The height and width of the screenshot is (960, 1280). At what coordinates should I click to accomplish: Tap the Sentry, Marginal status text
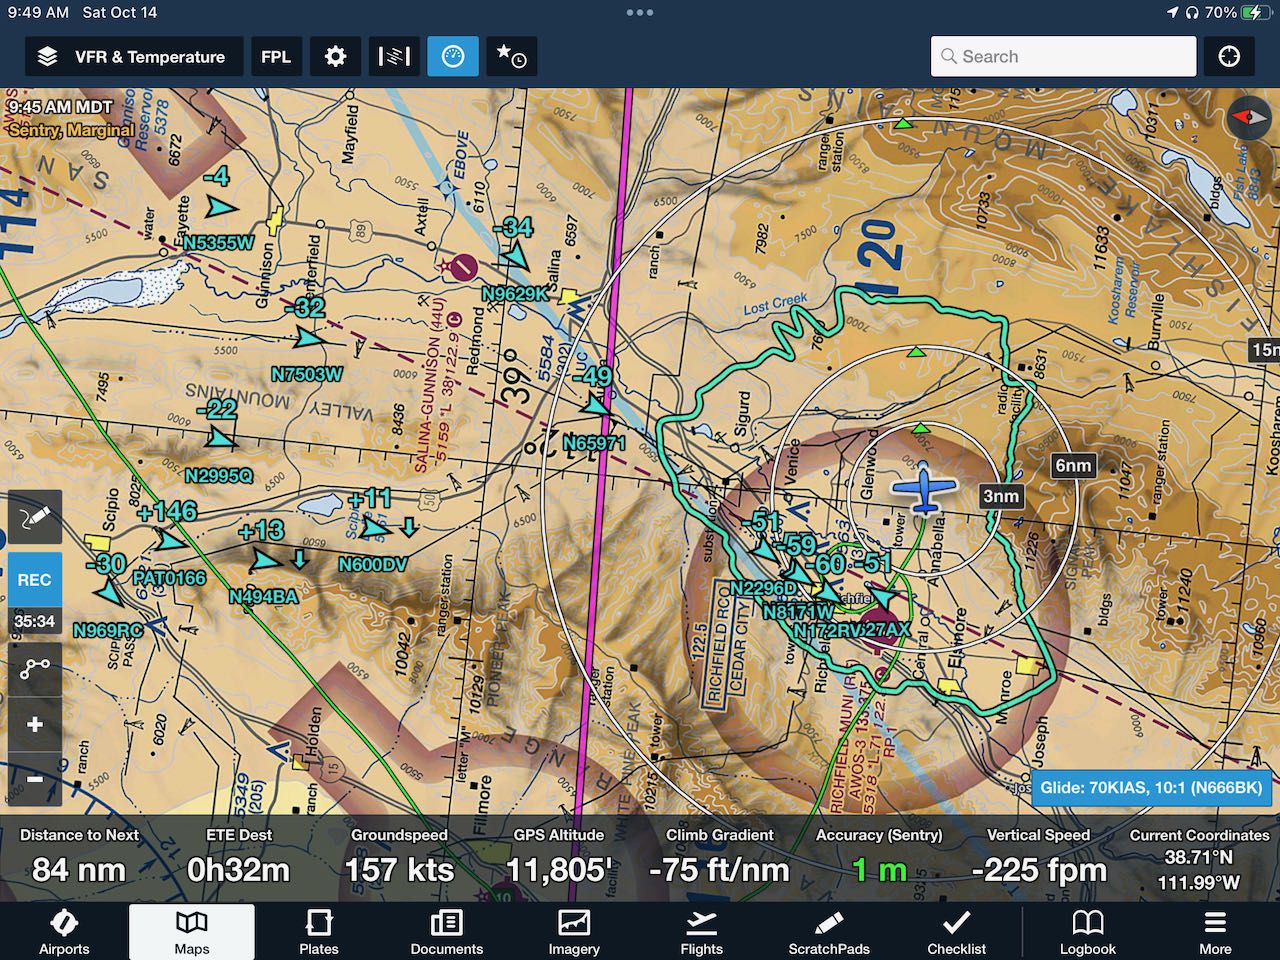[71, 130]
